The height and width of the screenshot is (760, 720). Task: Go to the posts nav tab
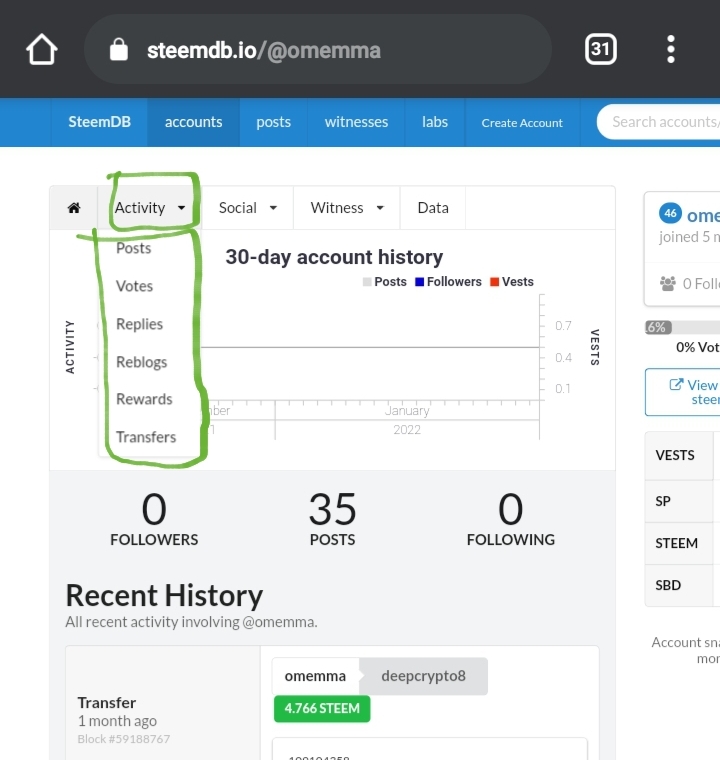point(273,122)
